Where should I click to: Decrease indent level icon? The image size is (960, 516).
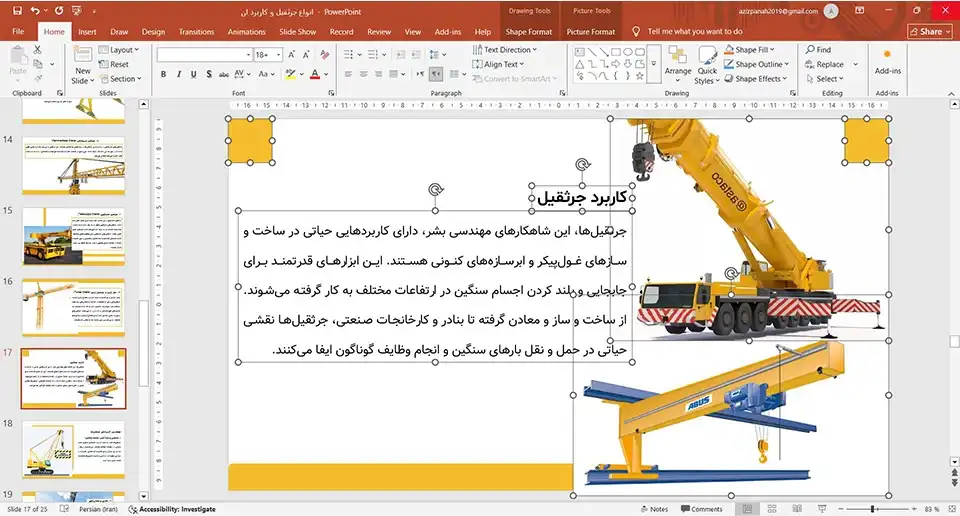click(400, 54)
